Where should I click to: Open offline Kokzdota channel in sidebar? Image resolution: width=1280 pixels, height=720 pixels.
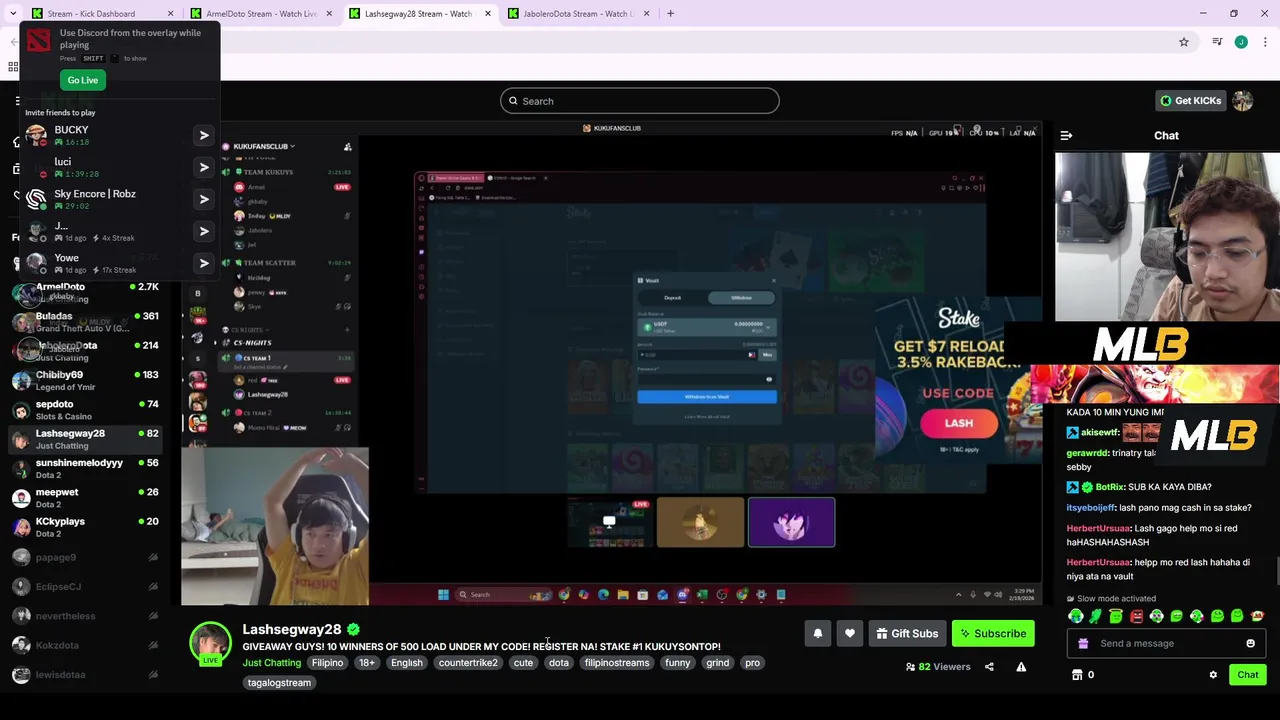click(86, 645)
